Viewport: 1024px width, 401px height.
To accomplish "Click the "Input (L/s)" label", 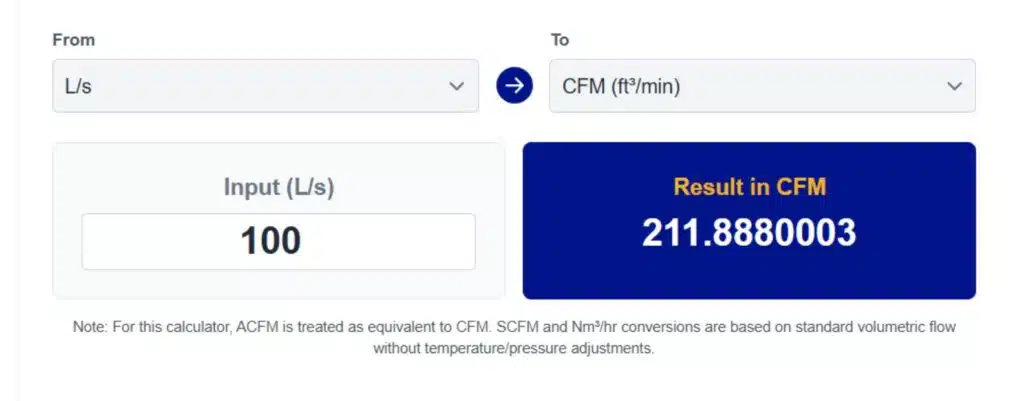I will pyautogui.click(x=279, y=187).
